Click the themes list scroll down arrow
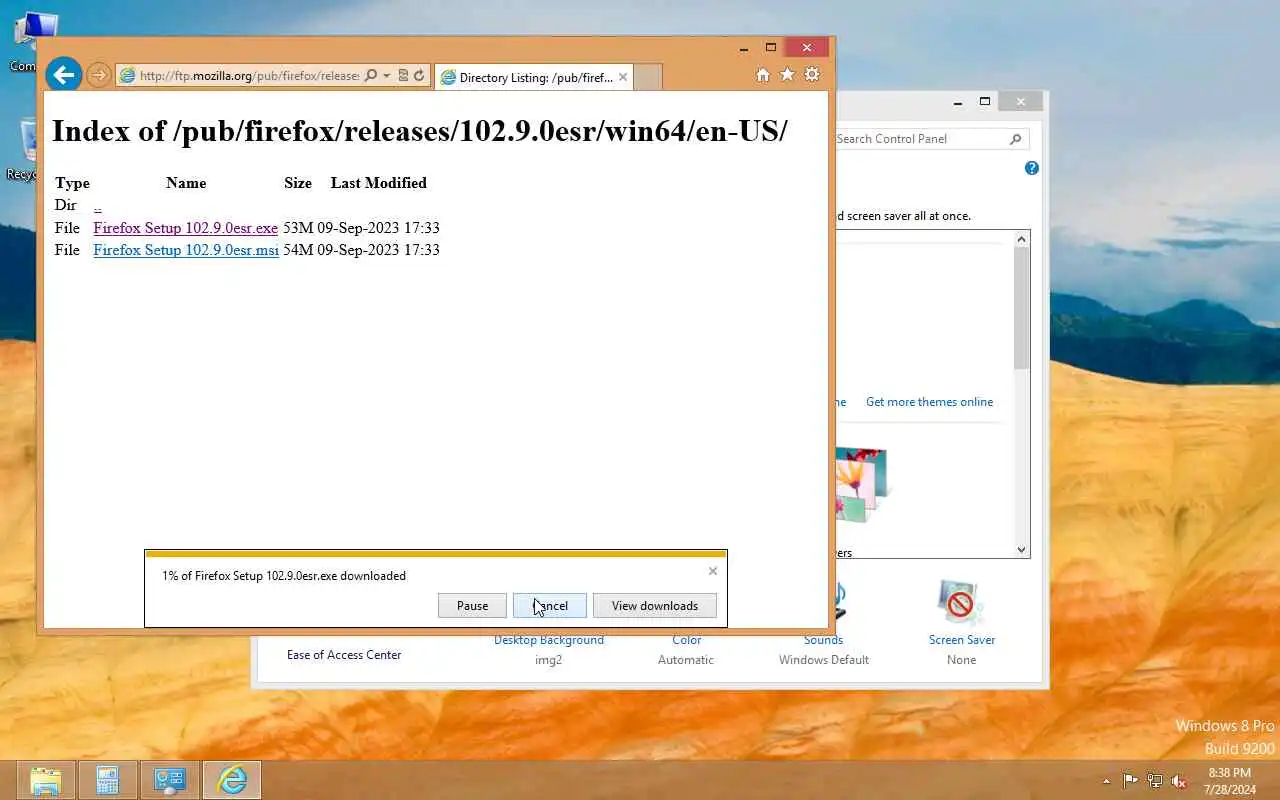The height and width of the screenshot is (800, 1280). coord(1022,549)
